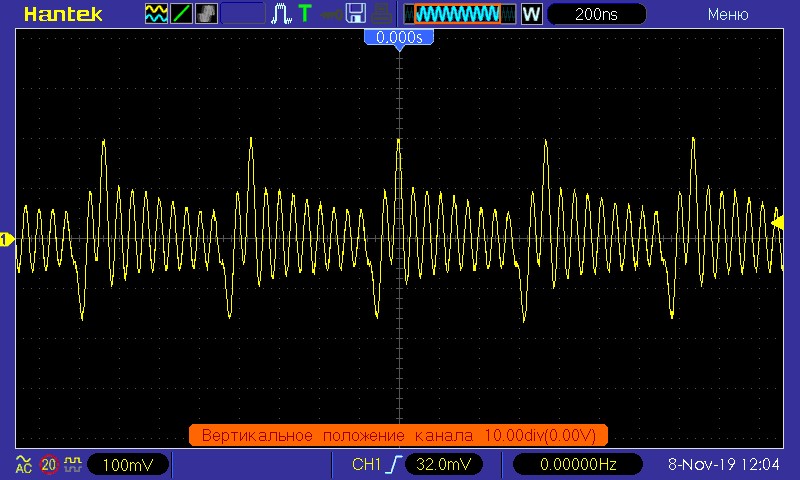Click the Hantek logo
The image size is (800, 480).
(63, 14)
